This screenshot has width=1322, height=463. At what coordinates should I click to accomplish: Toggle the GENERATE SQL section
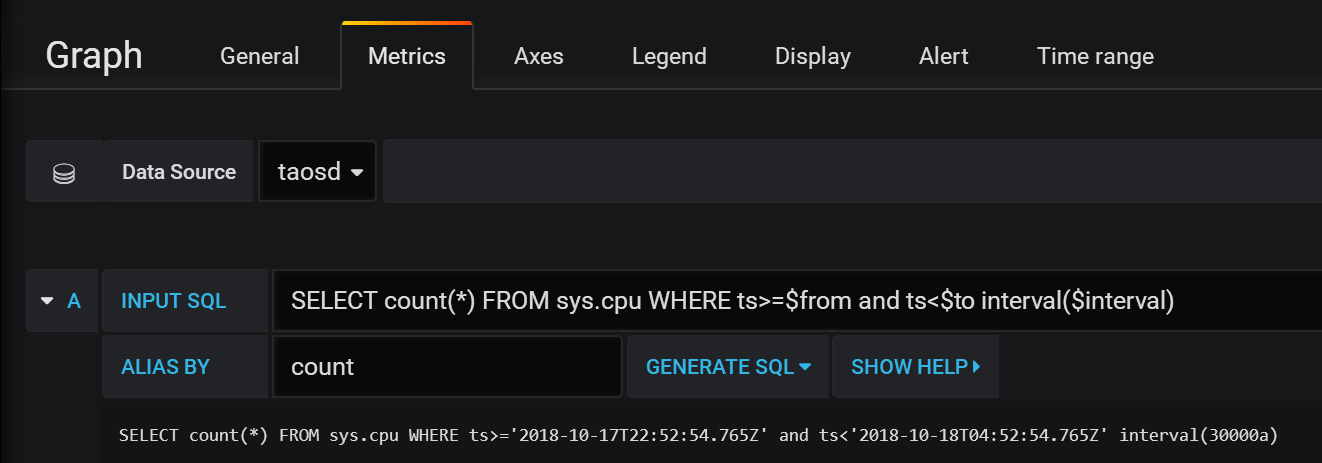coord(727,366)
